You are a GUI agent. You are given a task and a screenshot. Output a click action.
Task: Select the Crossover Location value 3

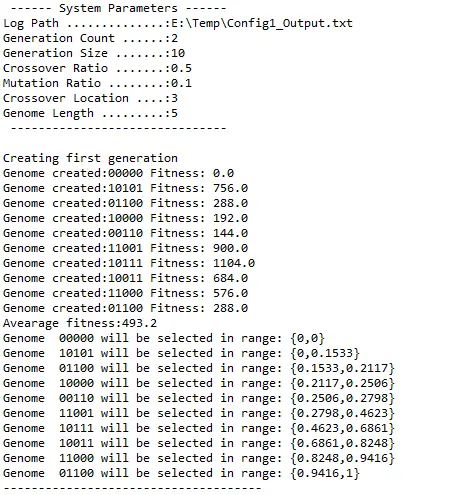pos(174,98)
